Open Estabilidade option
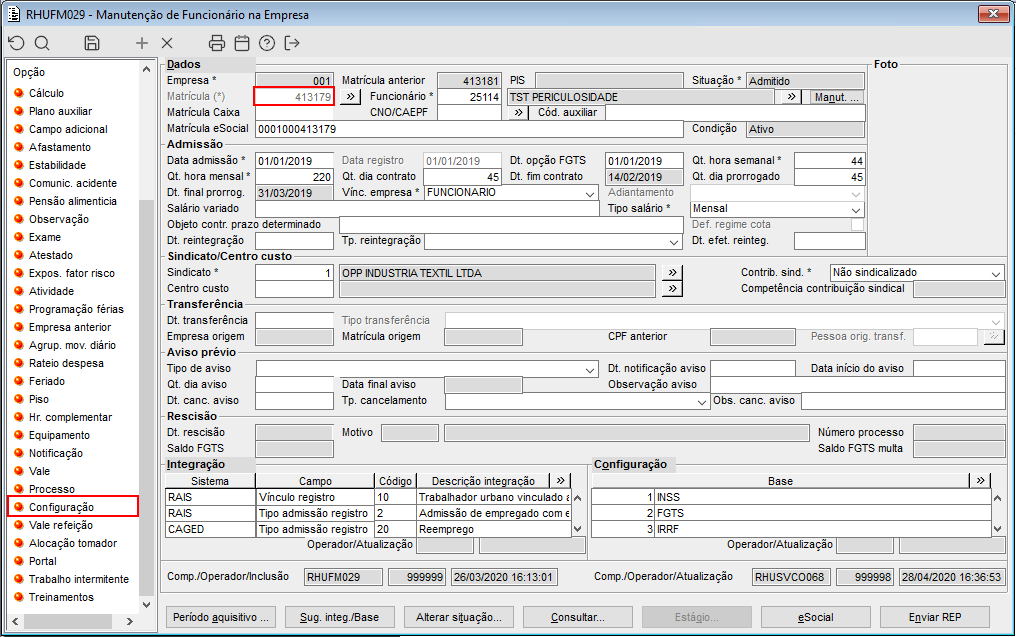Image resolution: width=1016 pixels, height=637 pixels. tap(57, 165)
